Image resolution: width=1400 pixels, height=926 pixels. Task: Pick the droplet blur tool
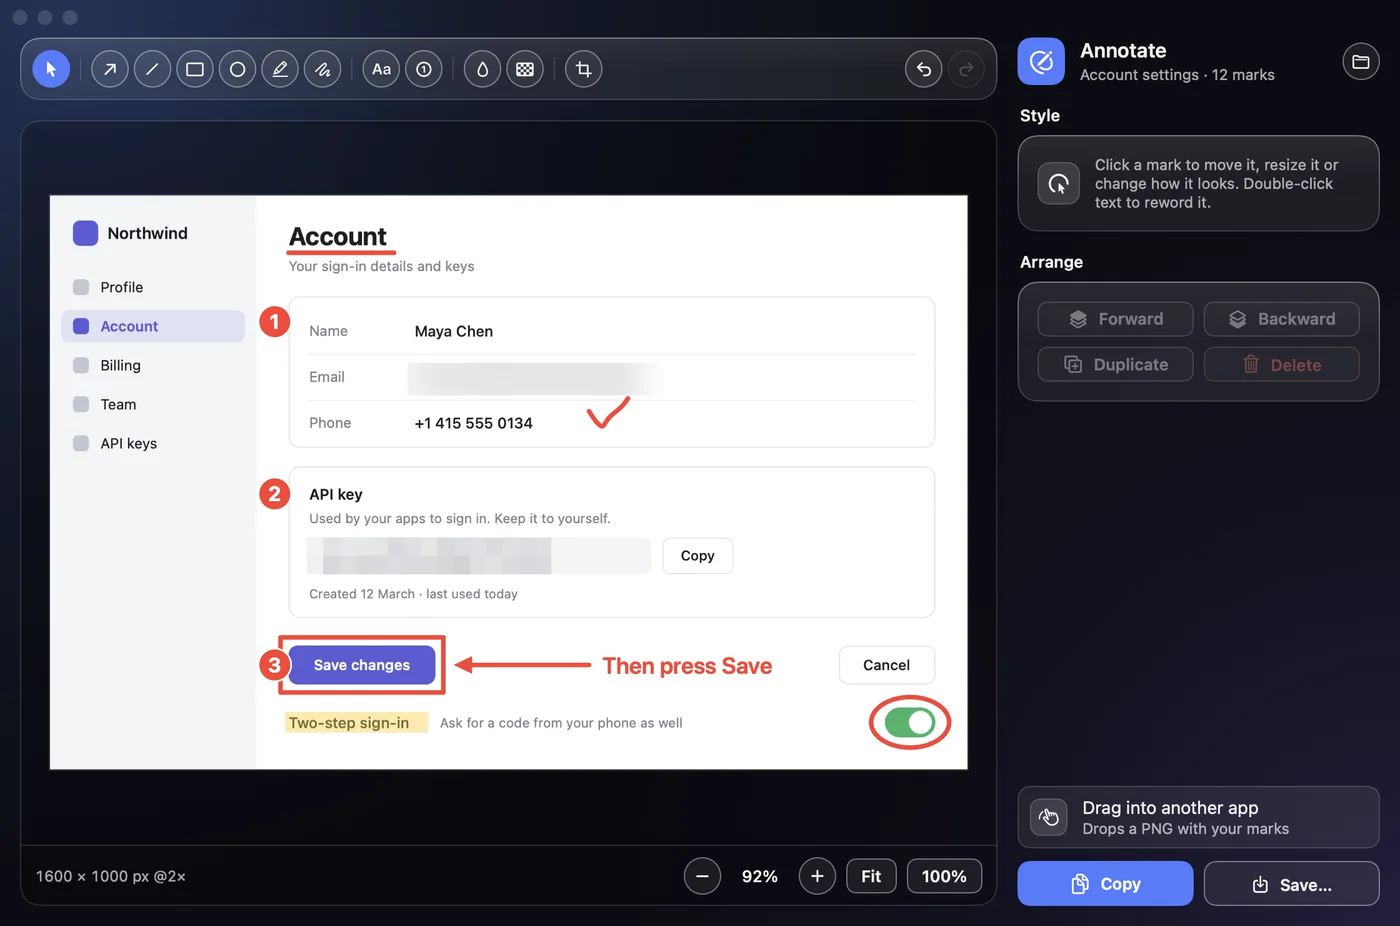click(482, 69)
